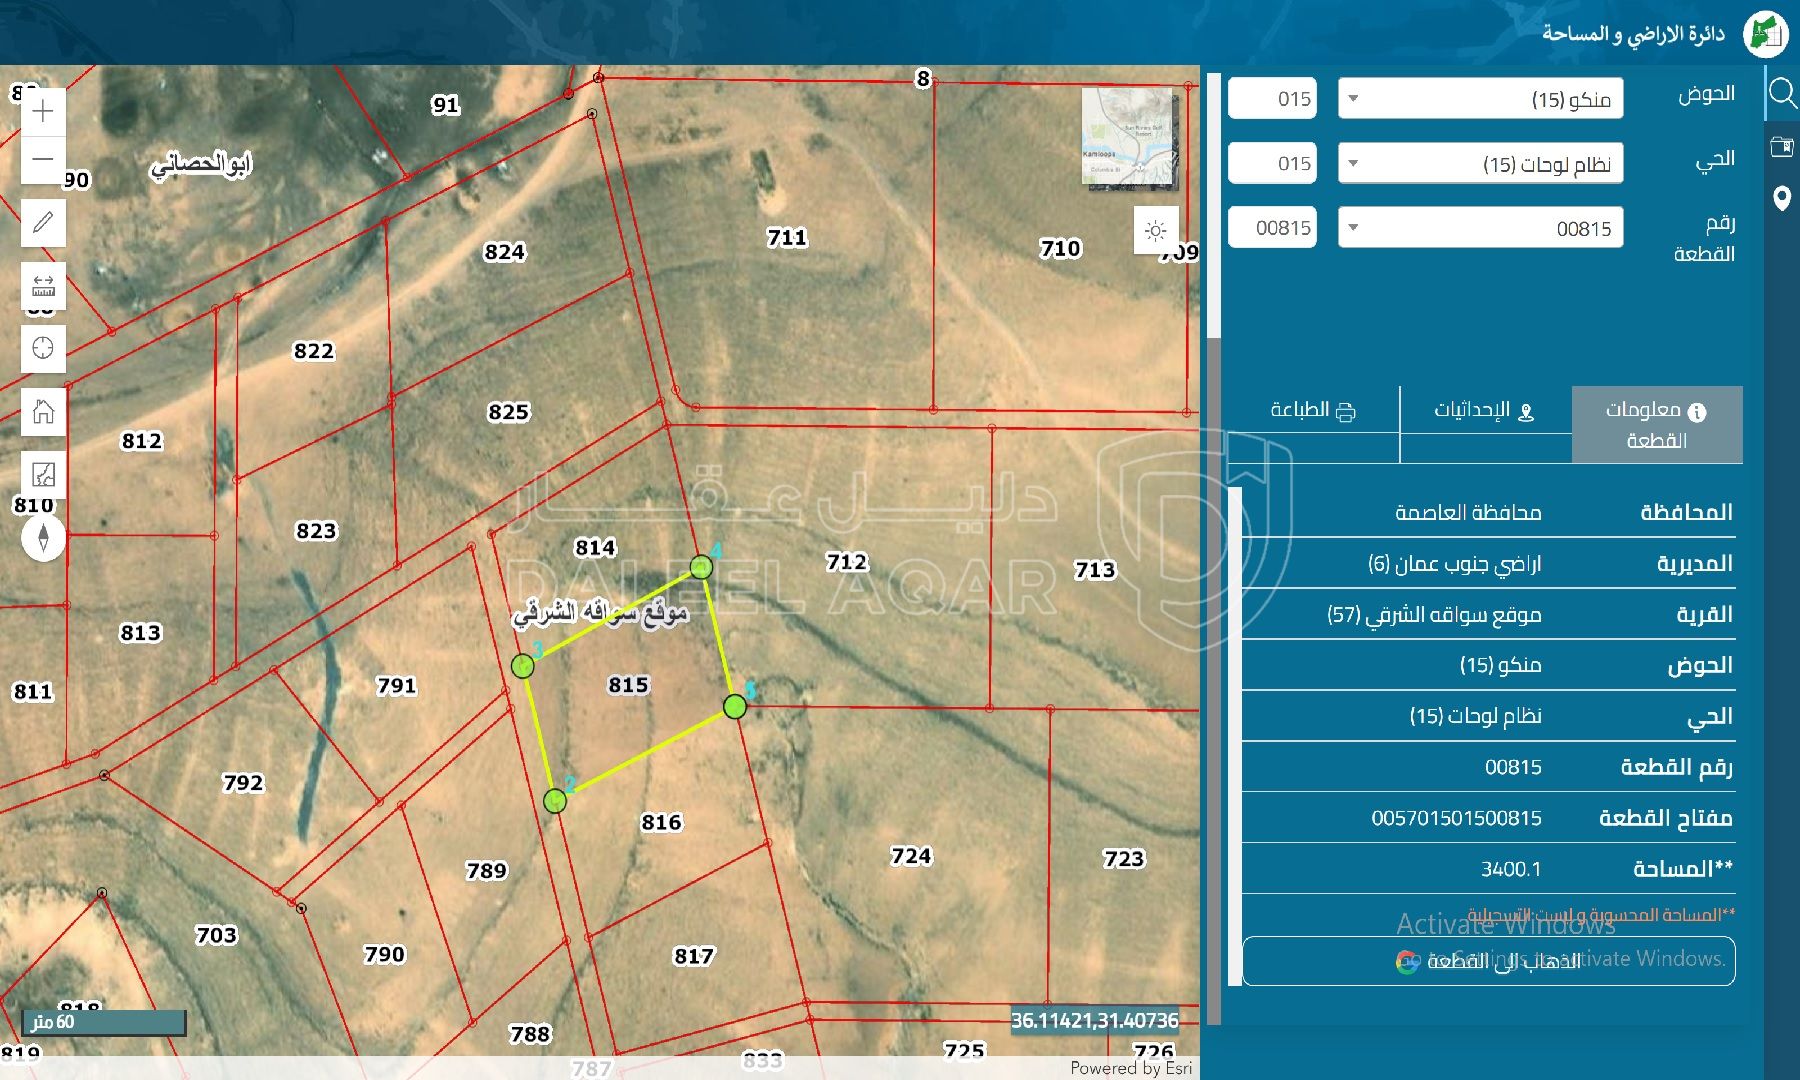Open the ruler measurement tool
Viewport: 1800px width, 1080px height.
pos(43,287)
